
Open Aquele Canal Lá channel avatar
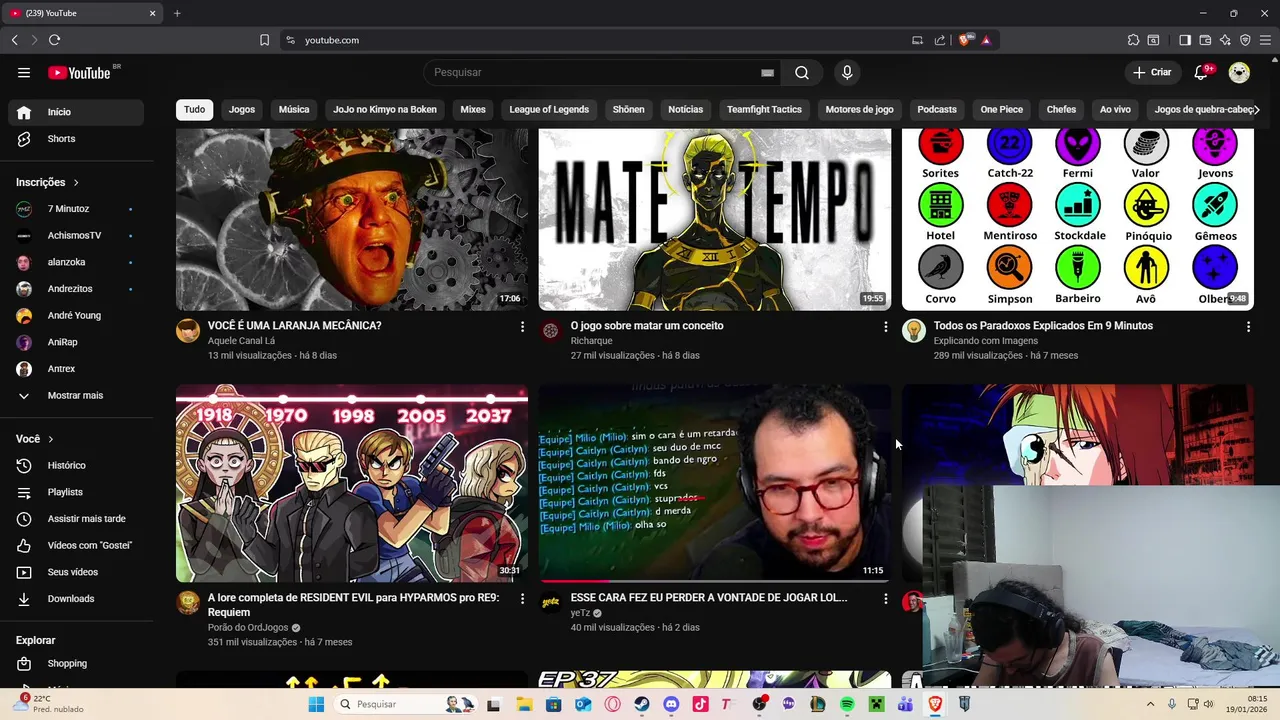pyautogui.click(x=188, y=331)
